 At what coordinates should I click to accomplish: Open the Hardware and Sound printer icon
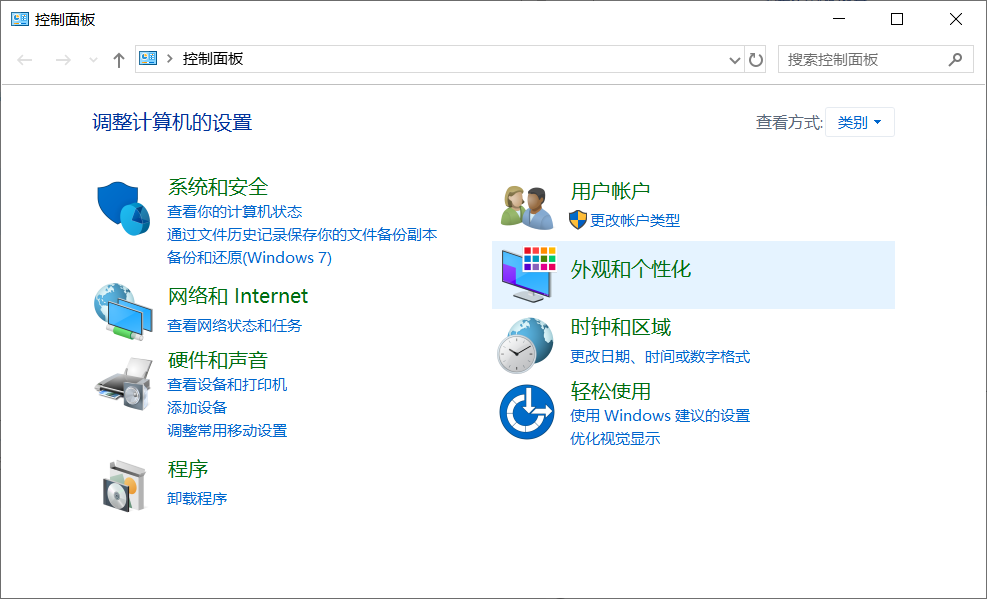tap(123, 384)
